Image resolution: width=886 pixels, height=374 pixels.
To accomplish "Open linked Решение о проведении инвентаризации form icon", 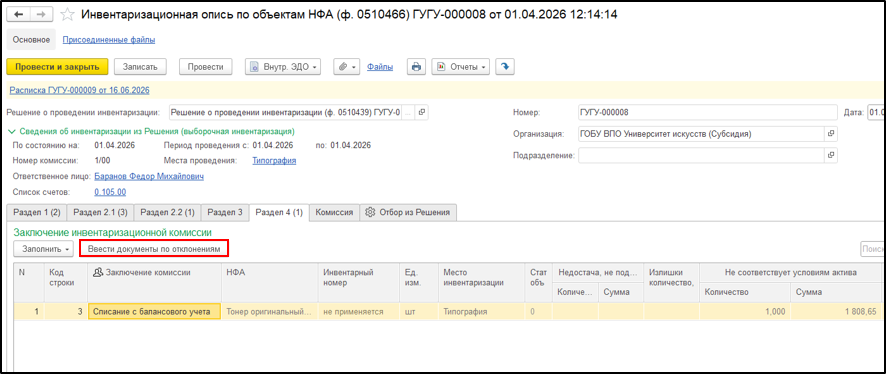I will coord(422,112).
